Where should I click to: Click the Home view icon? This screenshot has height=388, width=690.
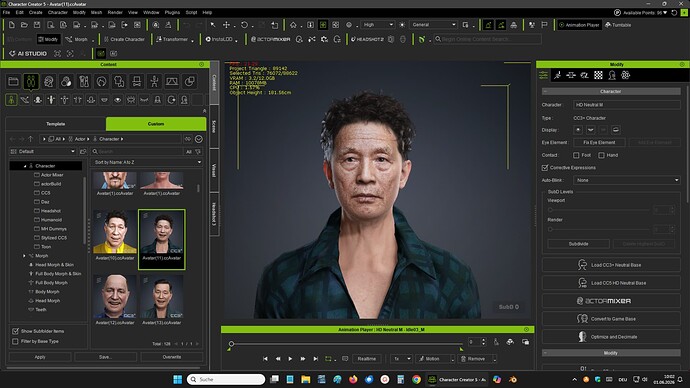pyautogui.click(x=293, y=25)
